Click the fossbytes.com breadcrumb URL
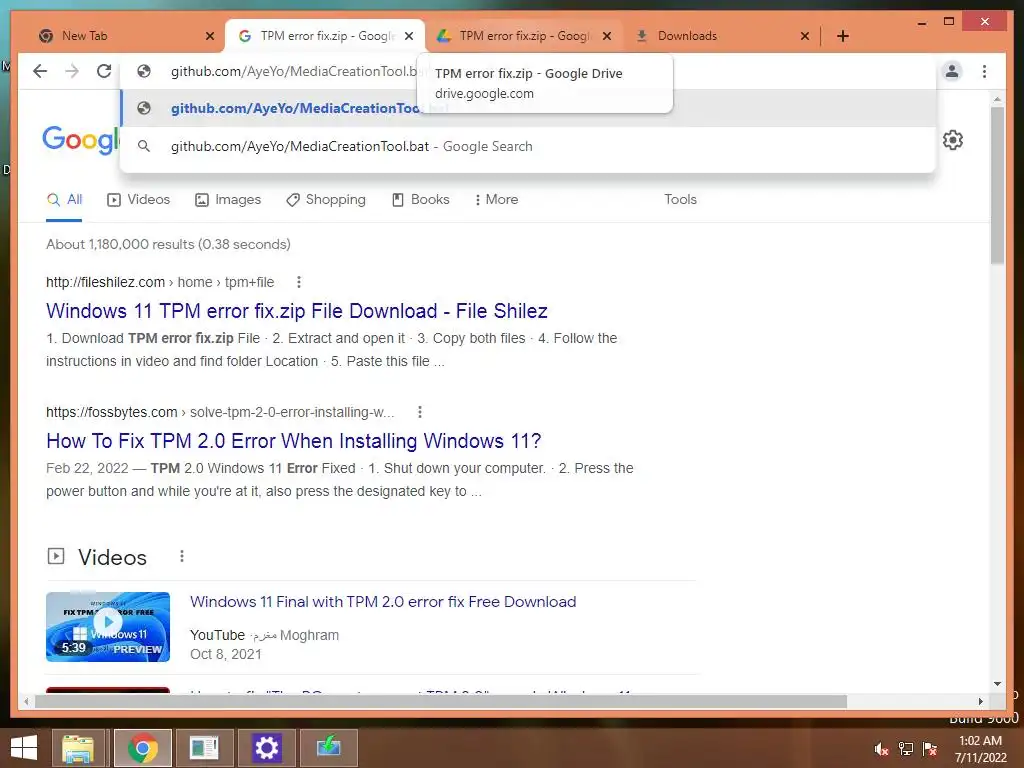Viewport: 1024px width, 768px height. click(x=220, y=412)
